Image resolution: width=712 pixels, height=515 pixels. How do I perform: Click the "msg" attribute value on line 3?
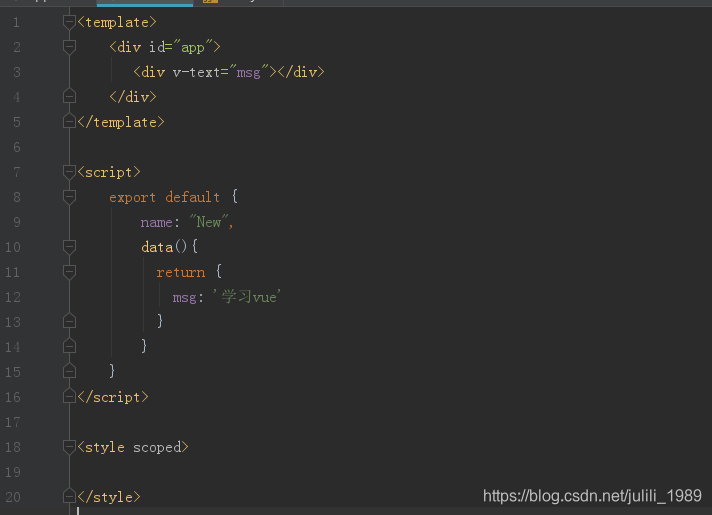(248, 72)
